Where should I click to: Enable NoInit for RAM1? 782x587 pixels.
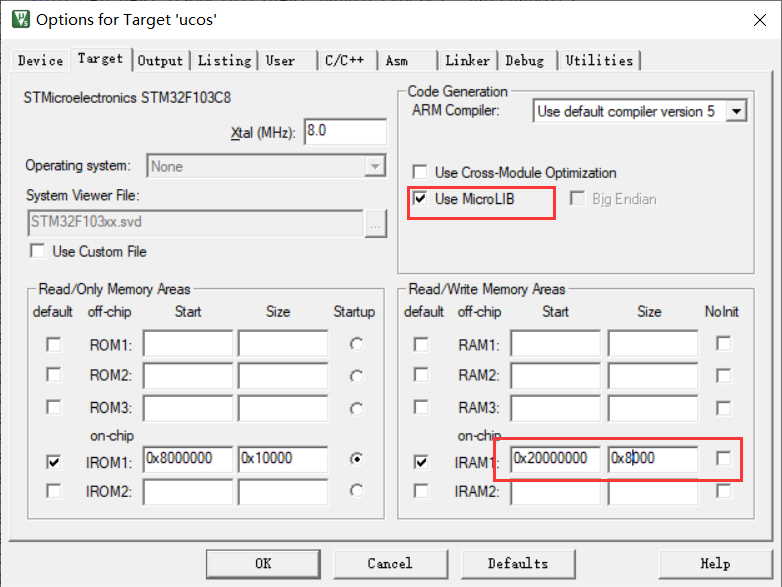723,344
